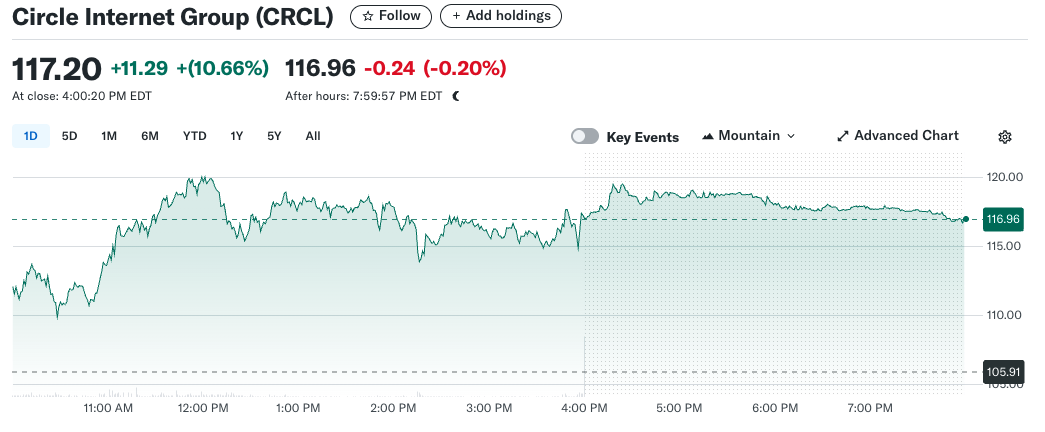
Task: Select the 1M range tab
Action: [109, 136]
